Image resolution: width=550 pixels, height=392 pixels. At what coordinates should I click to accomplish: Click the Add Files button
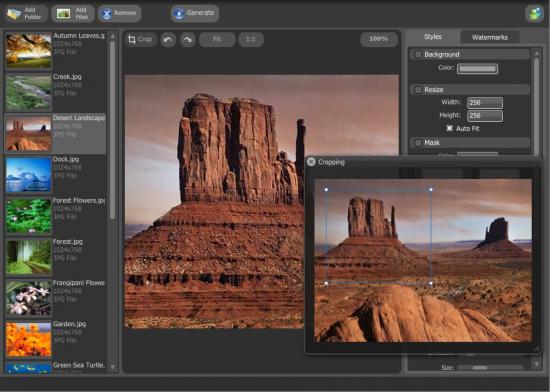[x=73, y=13]
